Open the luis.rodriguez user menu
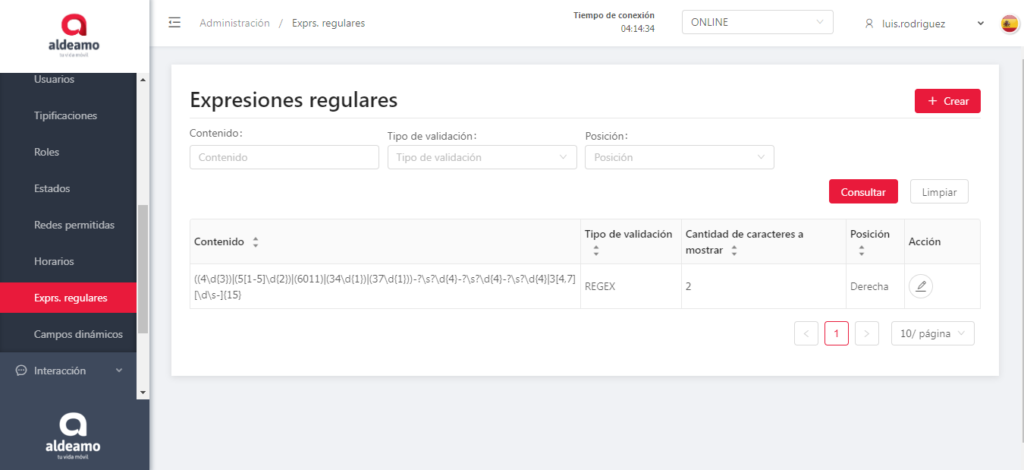The image size is (1024, 470). [924, 23]
